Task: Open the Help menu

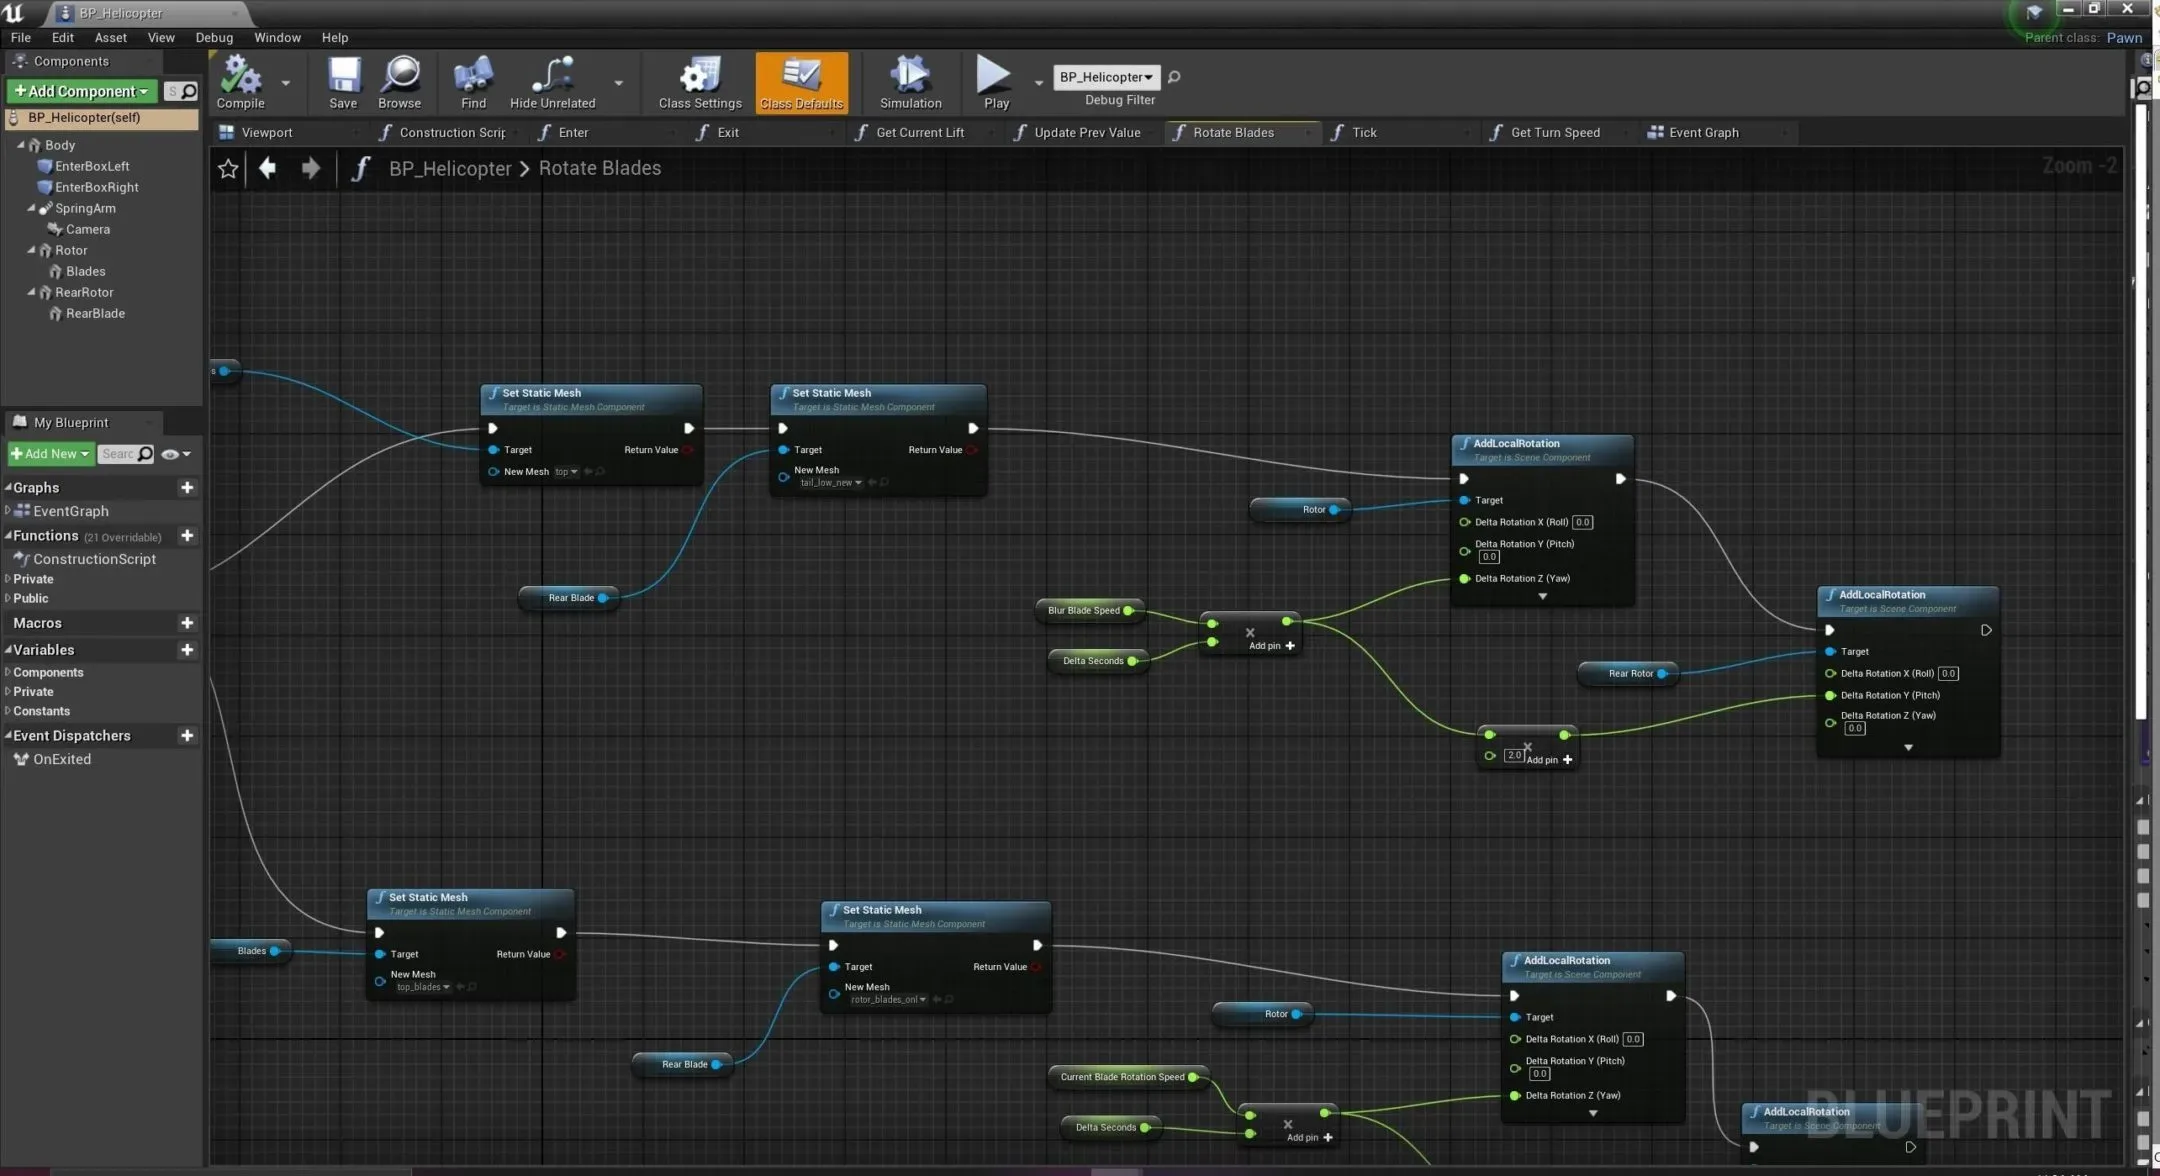Action: click(x=335, y=37)
